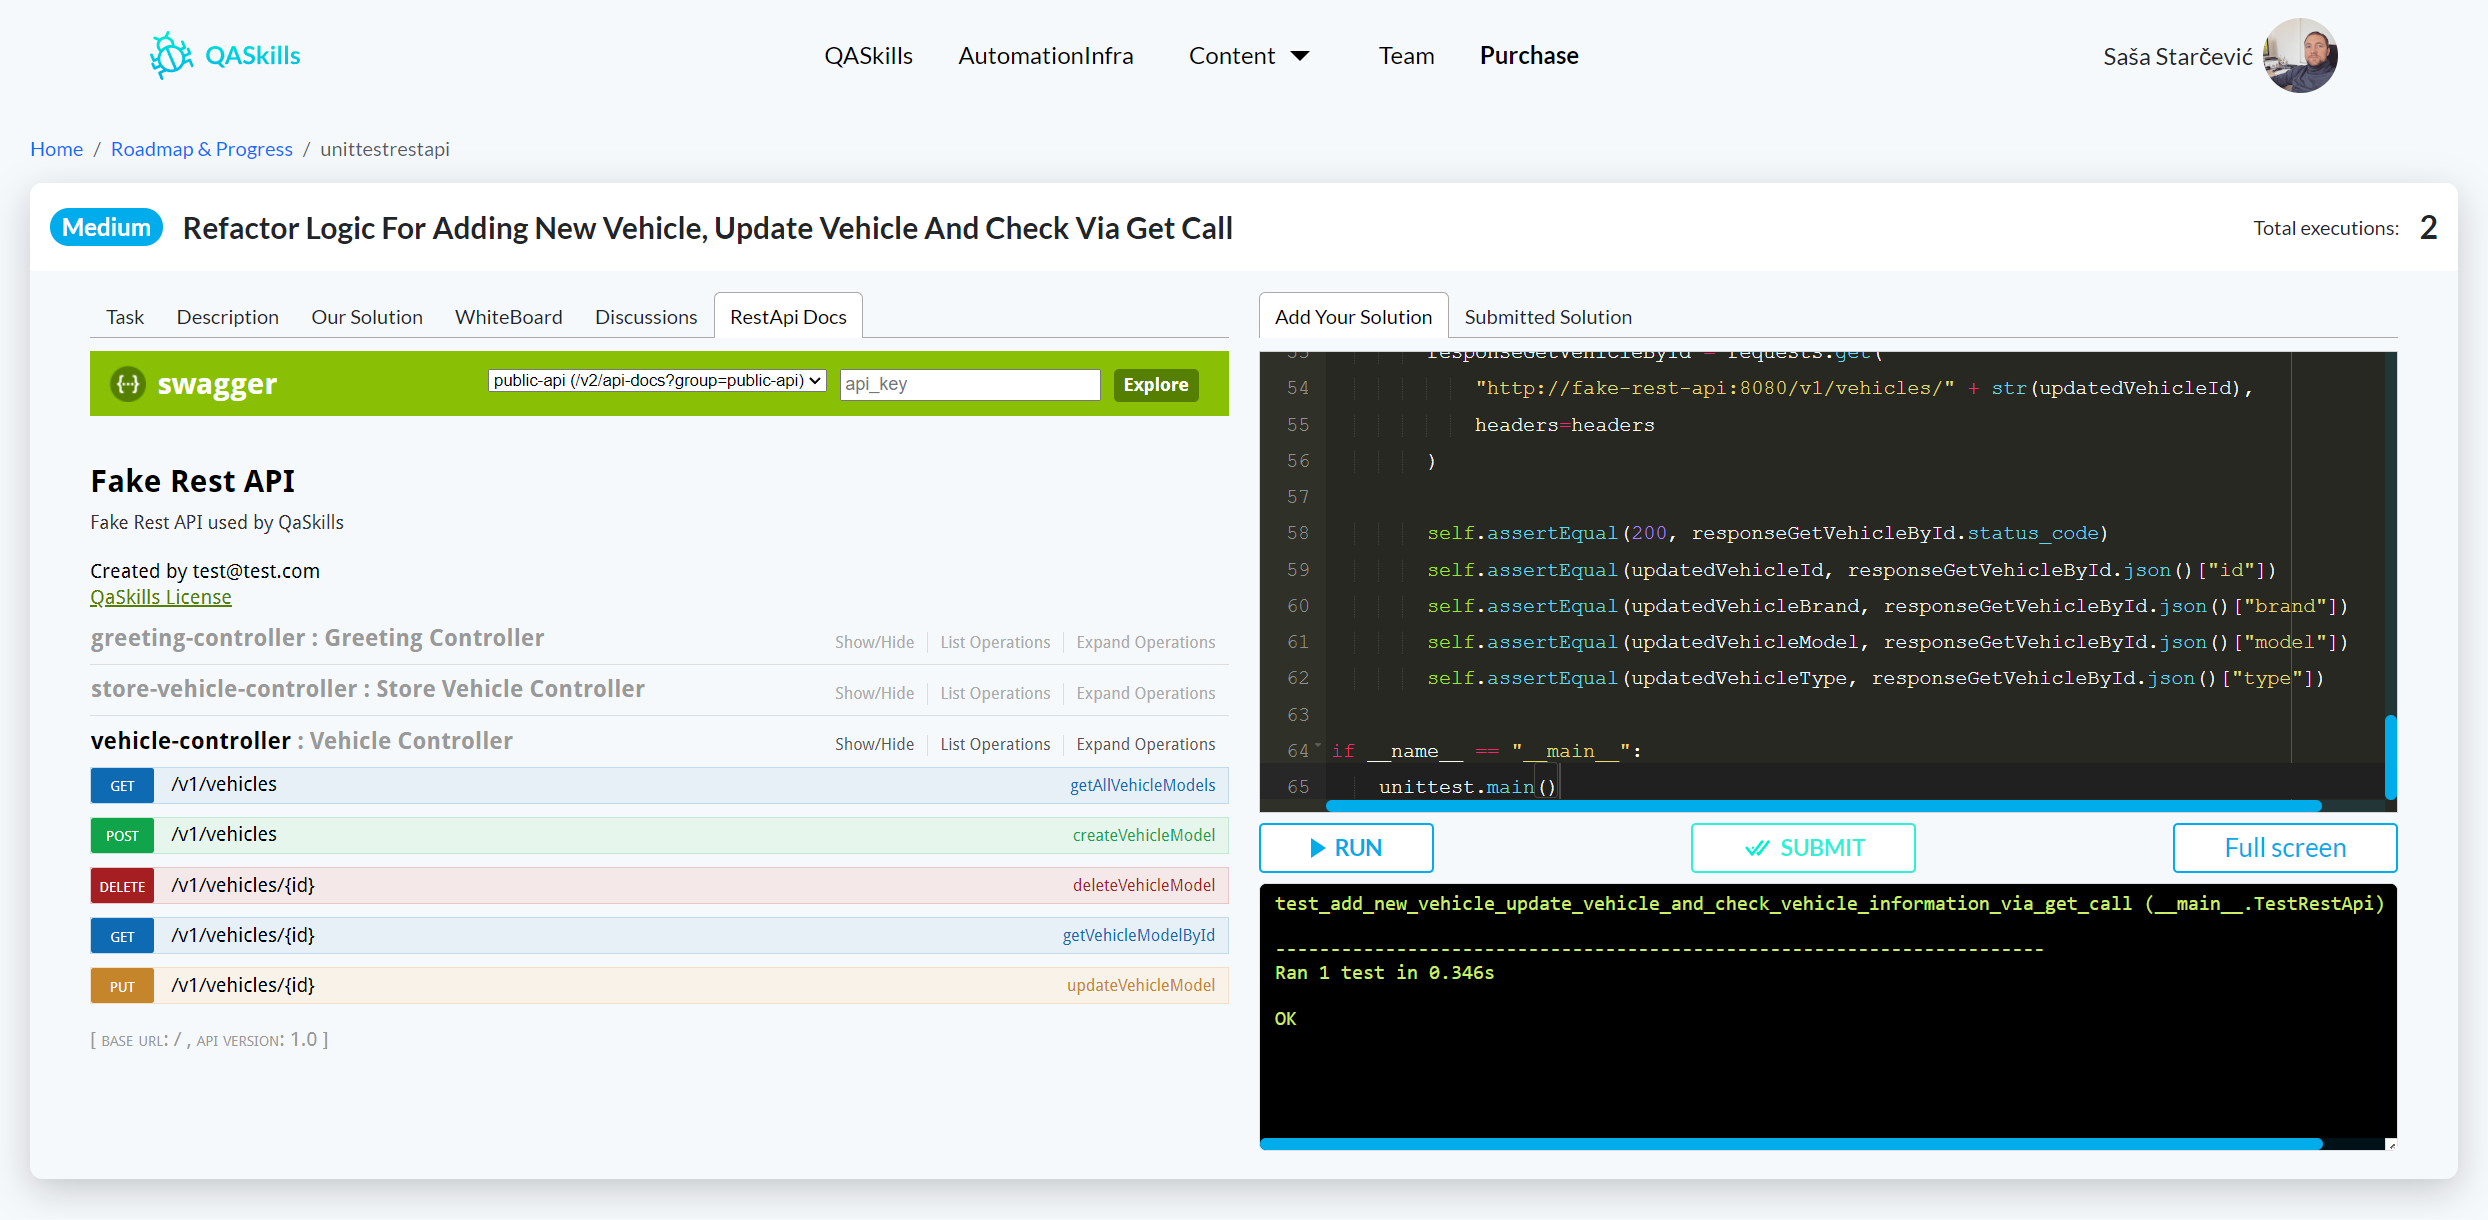Open AutomationInfra navigation item
The height and width of the screenshot is (1220, 2488).
[1046, 56]
